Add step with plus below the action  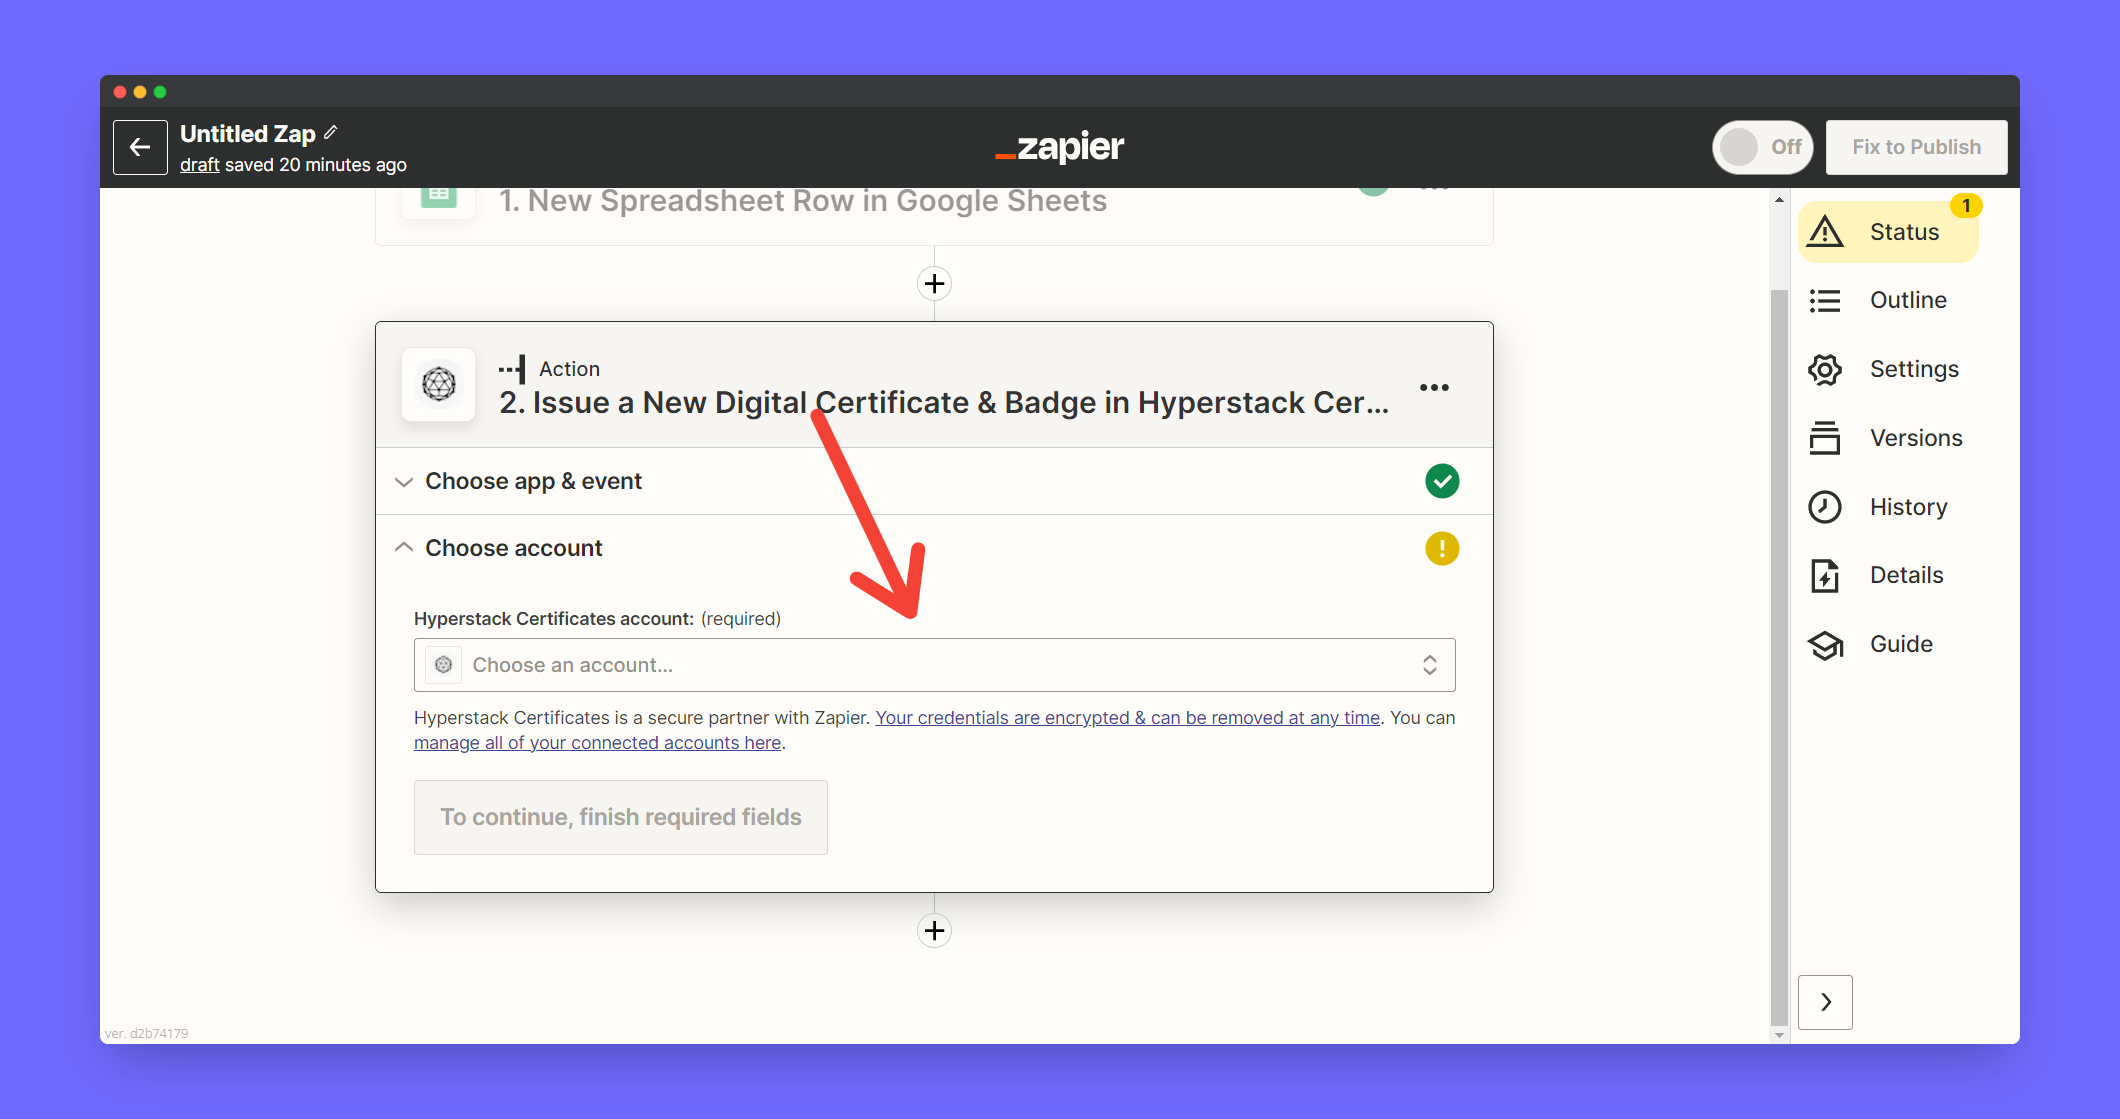[934, 930]
